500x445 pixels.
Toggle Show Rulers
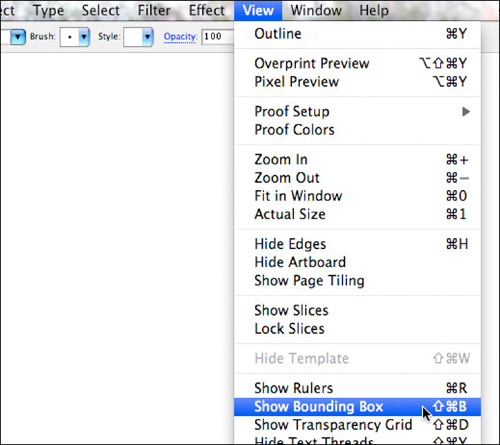(357, 388)
